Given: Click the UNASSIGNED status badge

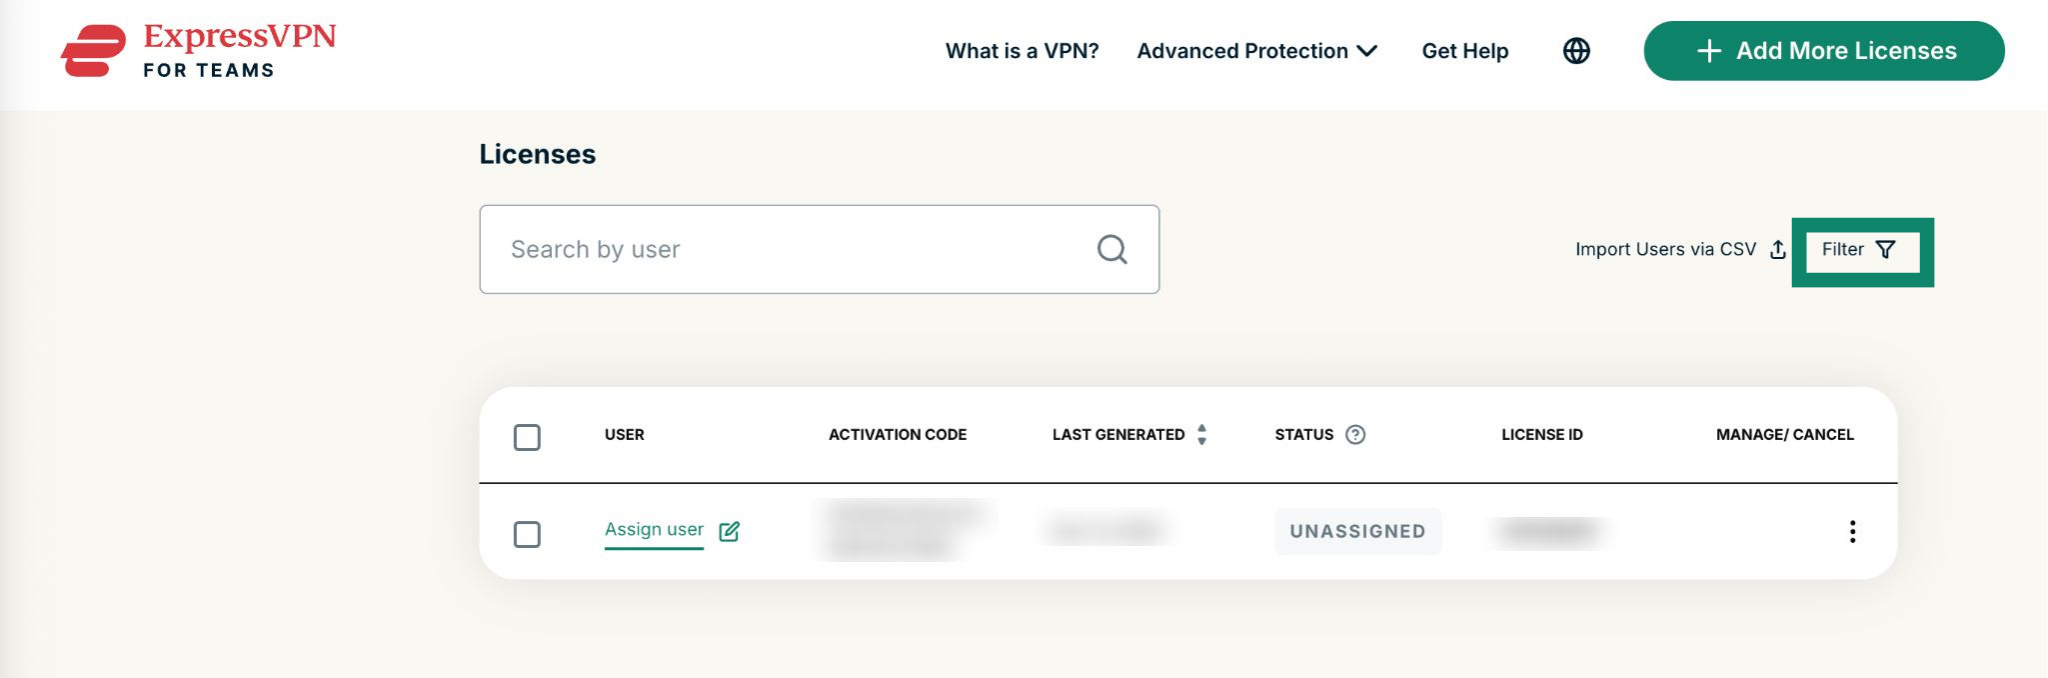Looking at the screenshot, I should tap(1358, 531).
